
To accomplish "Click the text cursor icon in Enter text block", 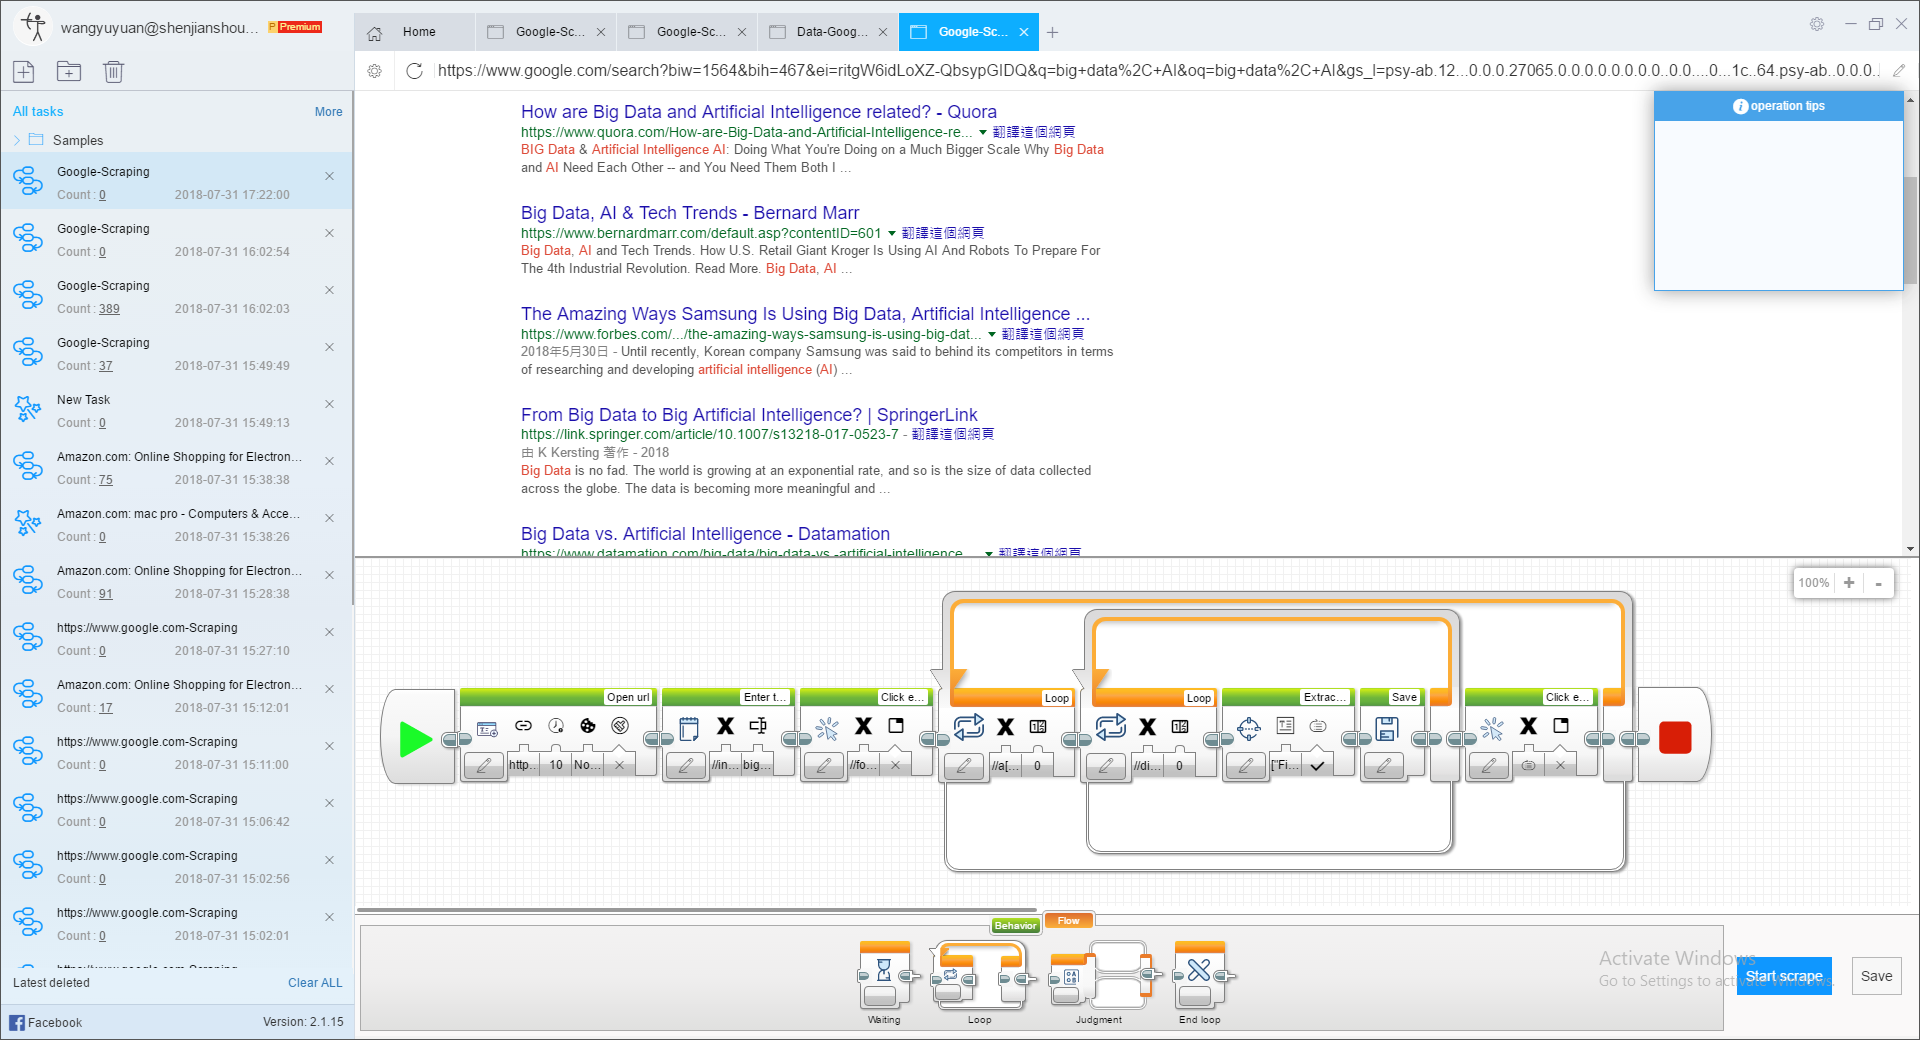I will 758,726.
